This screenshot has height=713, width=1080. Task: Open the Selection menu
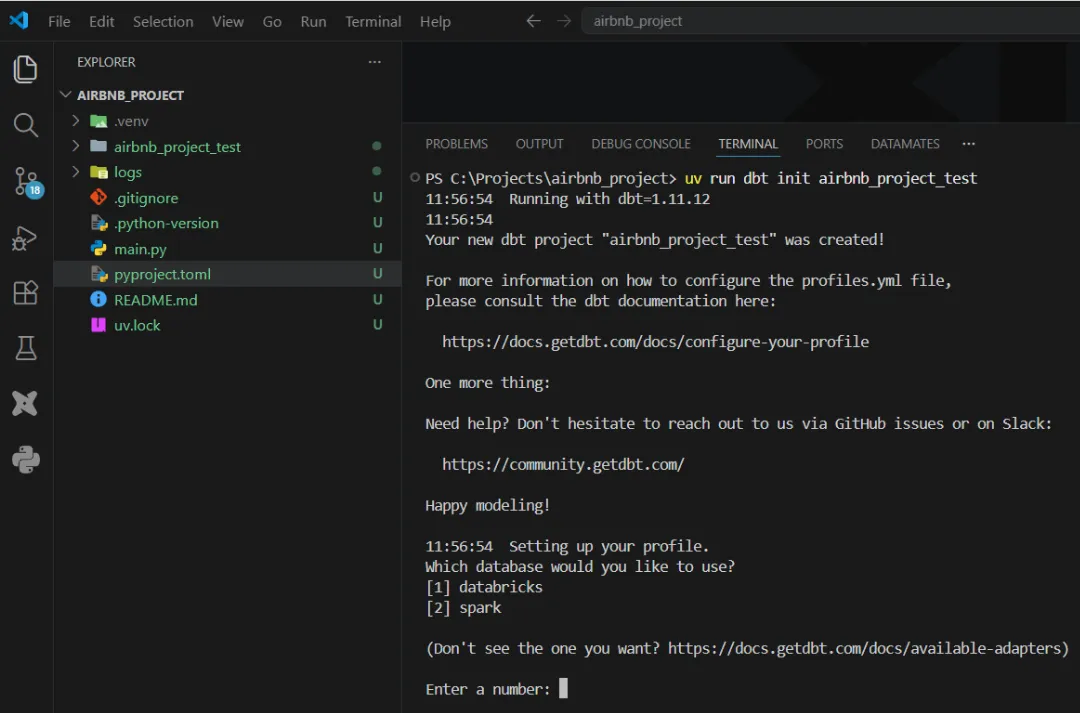(163, 21)
